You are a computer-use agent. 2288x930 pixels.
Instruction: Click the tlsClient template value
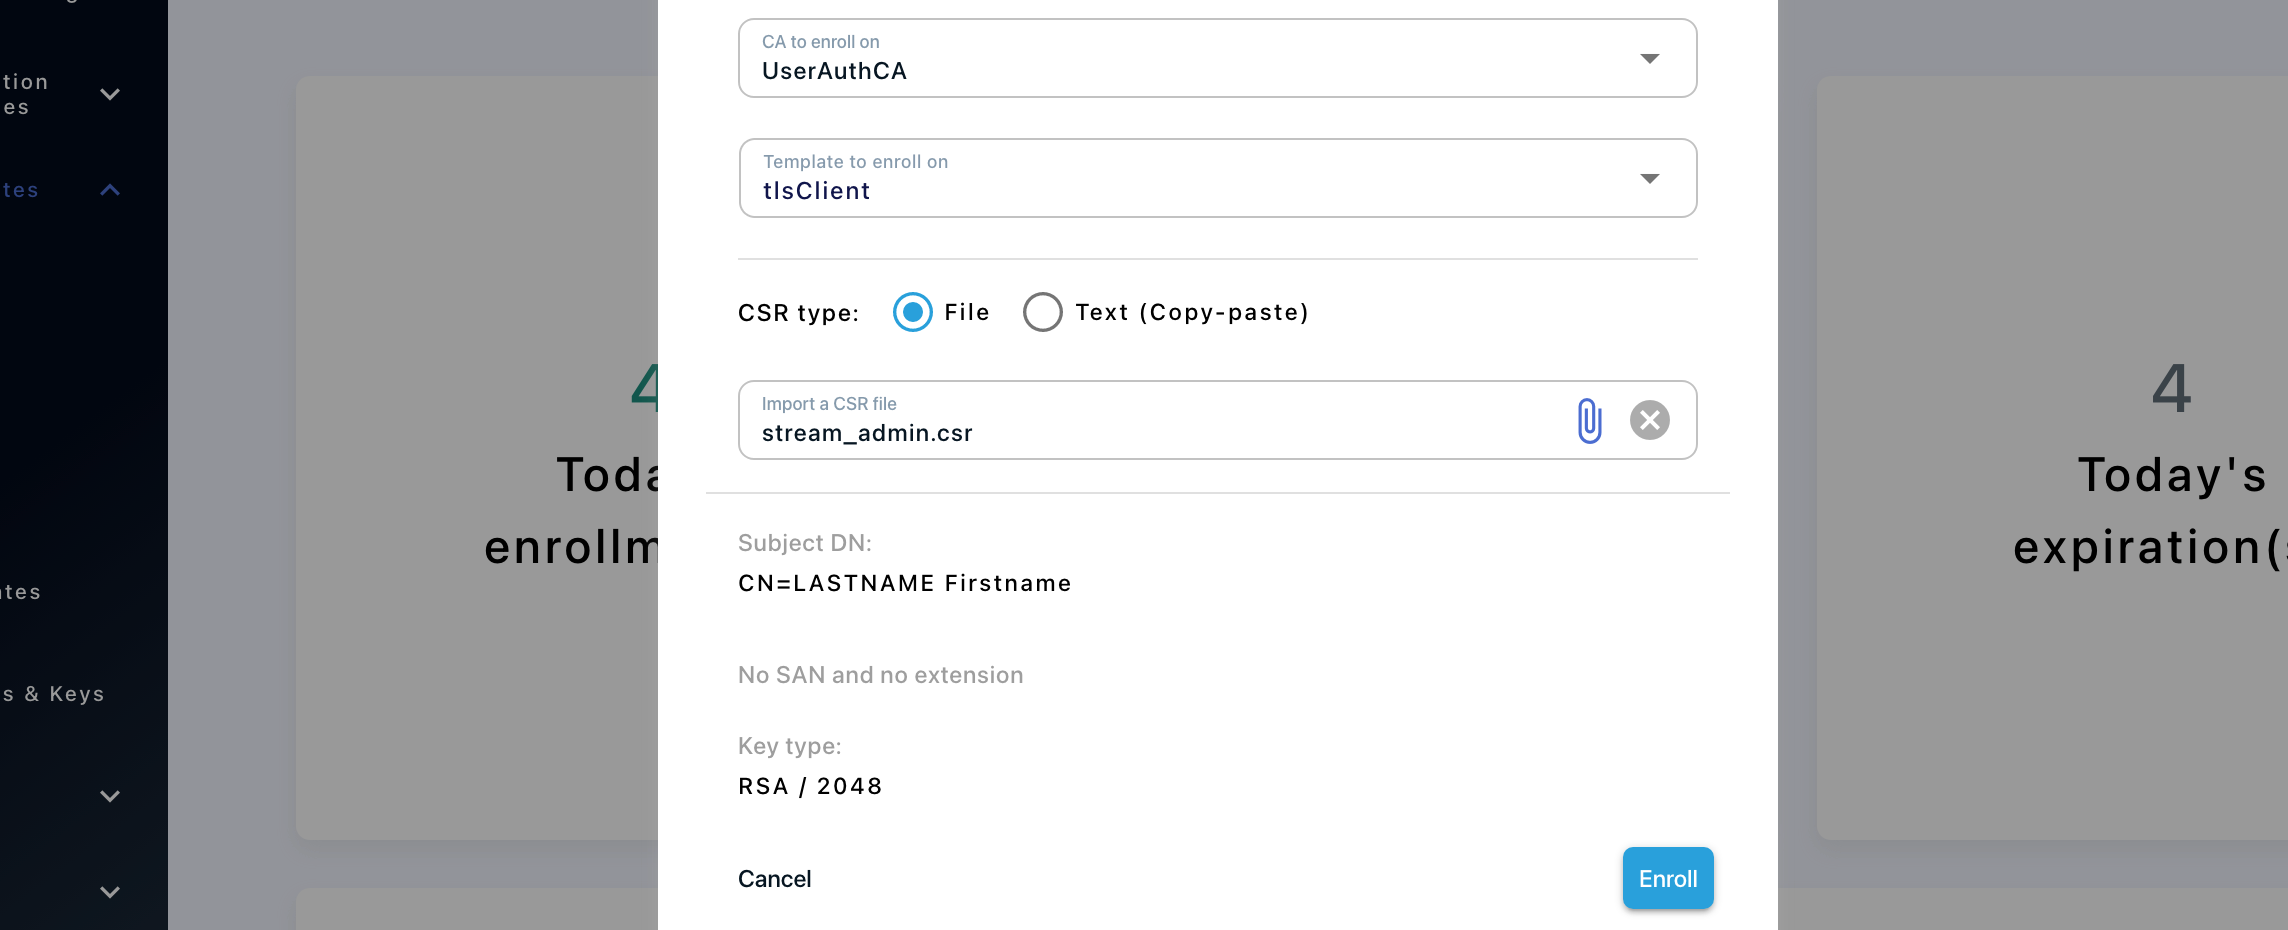816,190
